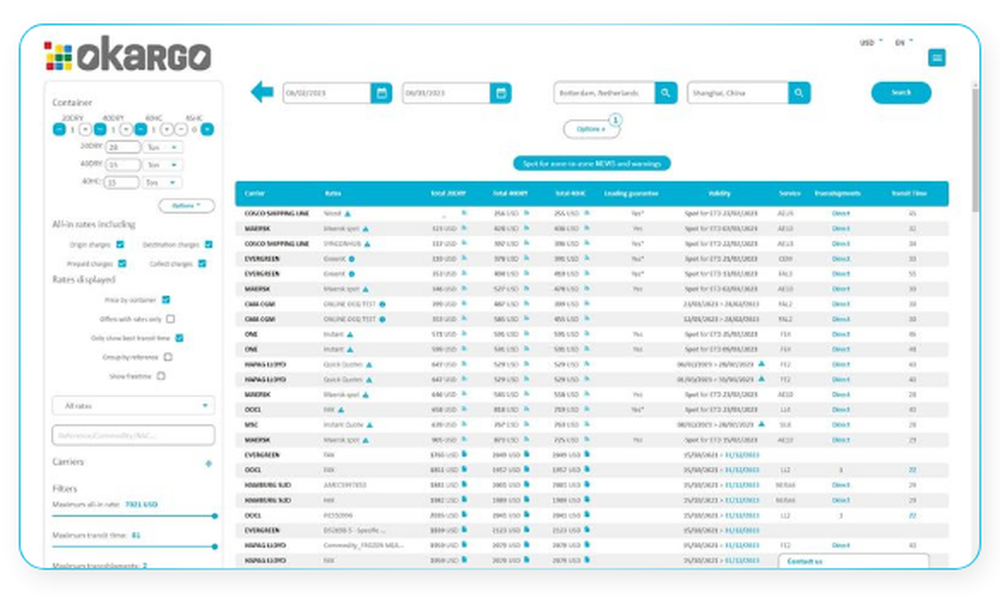Expand the Options dropdown in the Container panel
This screenshot has width=1000, height=602.
186,205
